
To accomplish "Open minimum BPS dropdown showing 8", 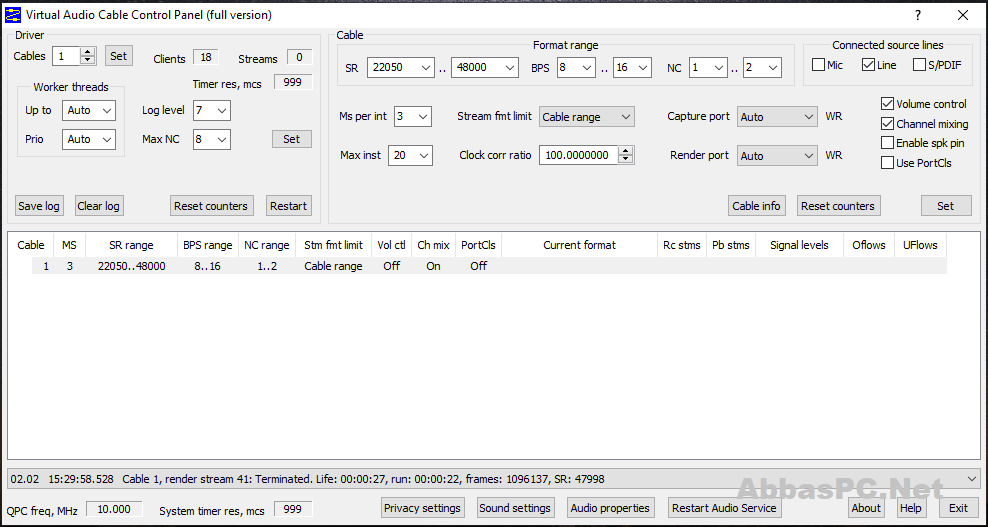I will 576,67.
